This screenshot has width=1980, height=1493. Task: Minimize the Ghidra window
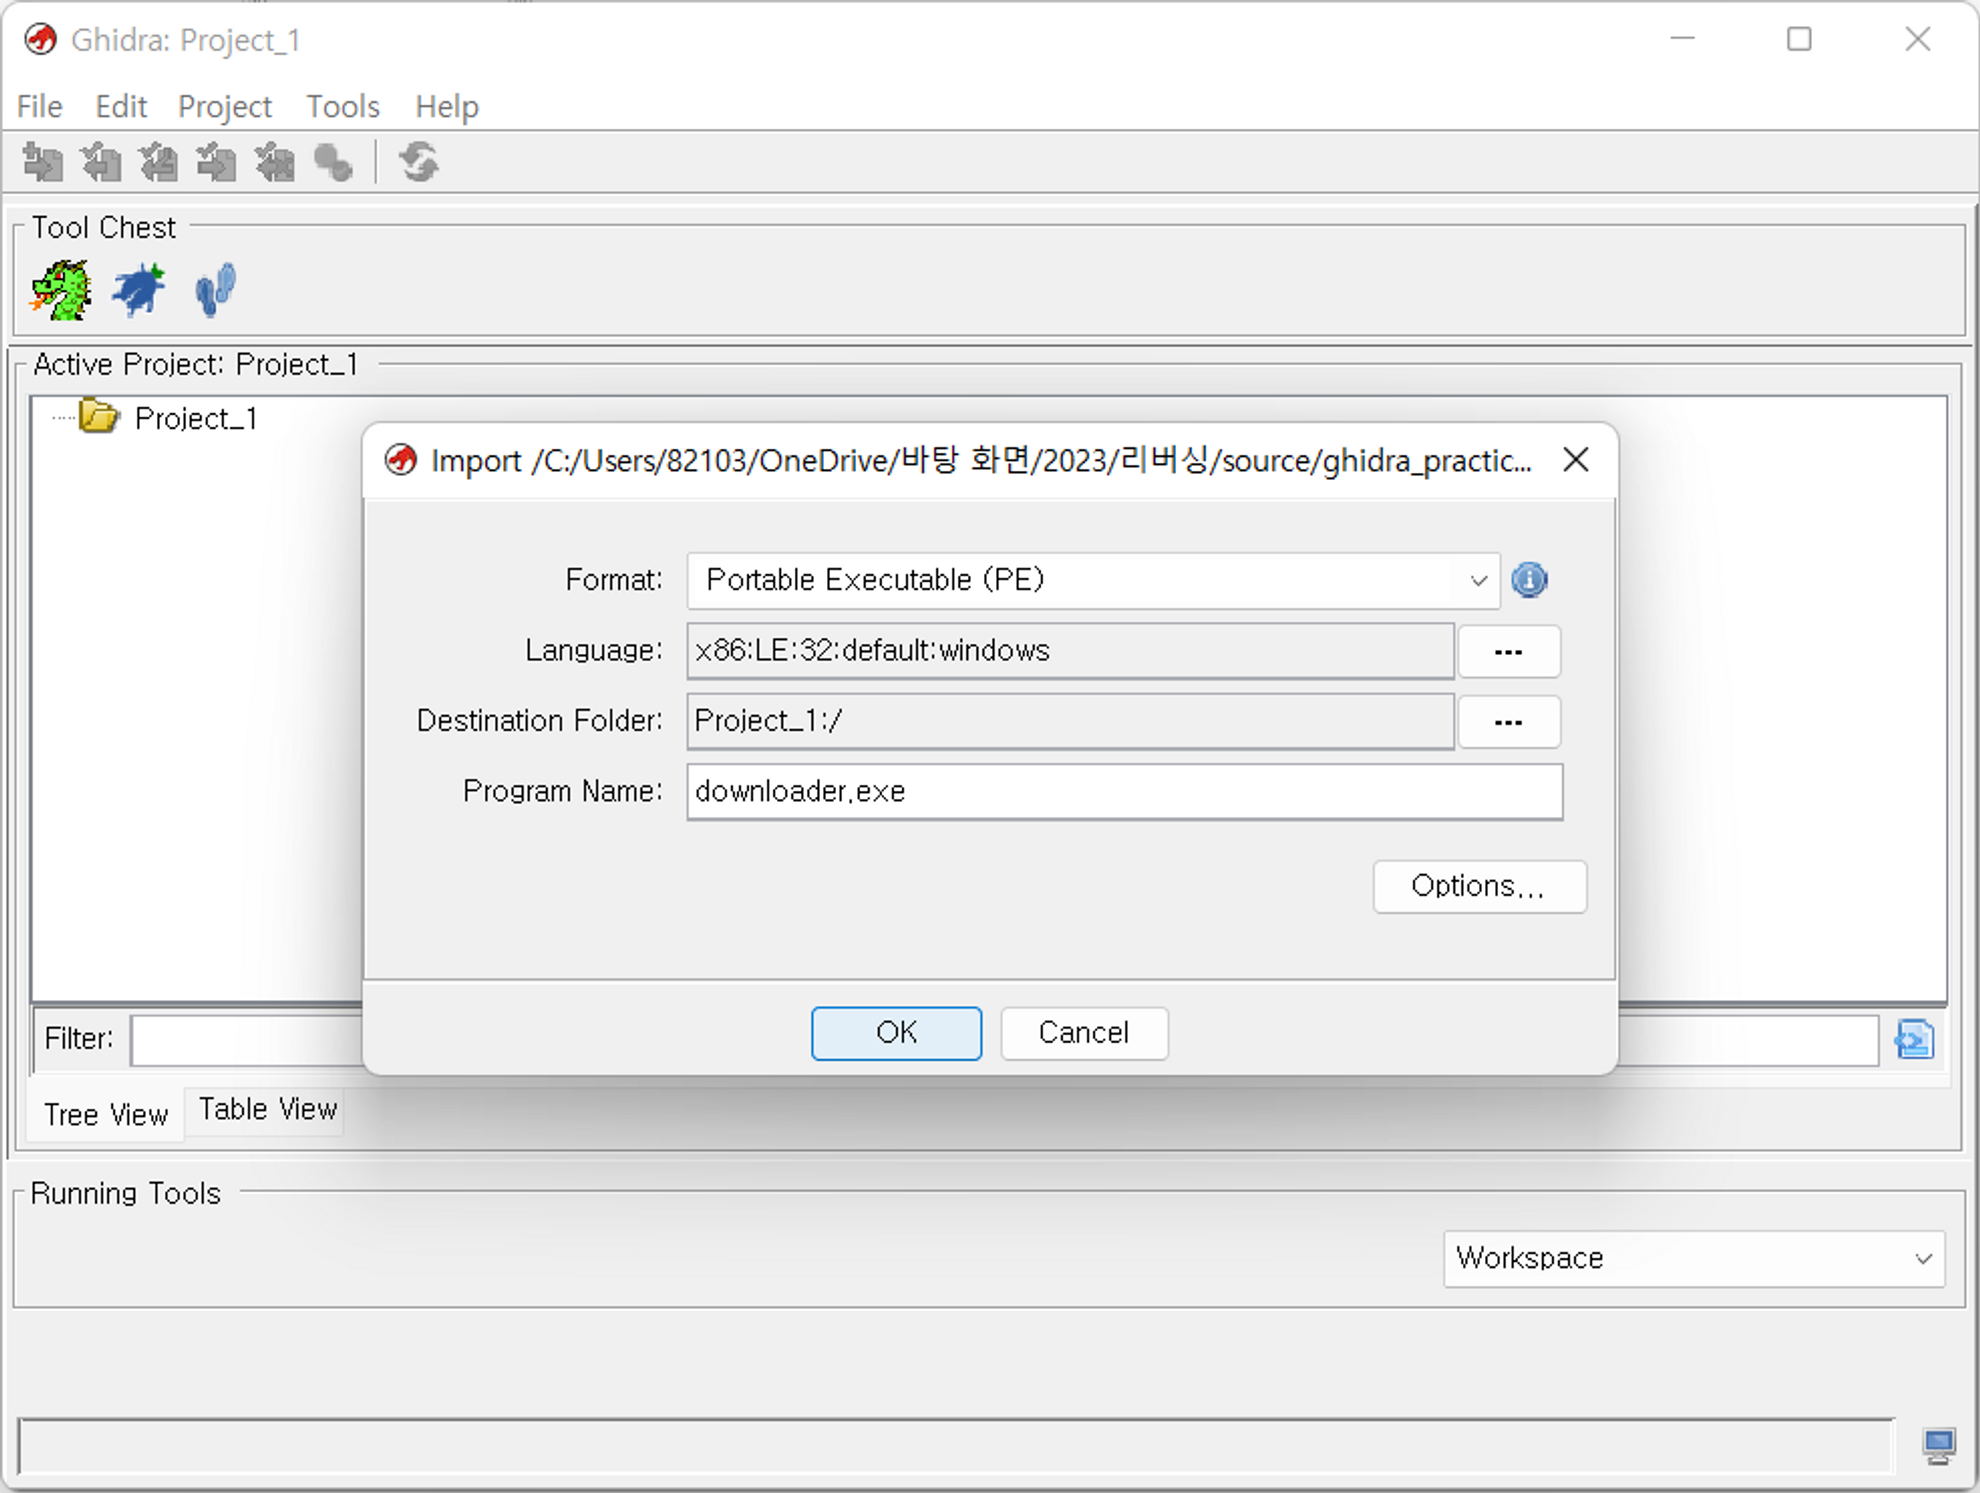[x=1683, y=40]
